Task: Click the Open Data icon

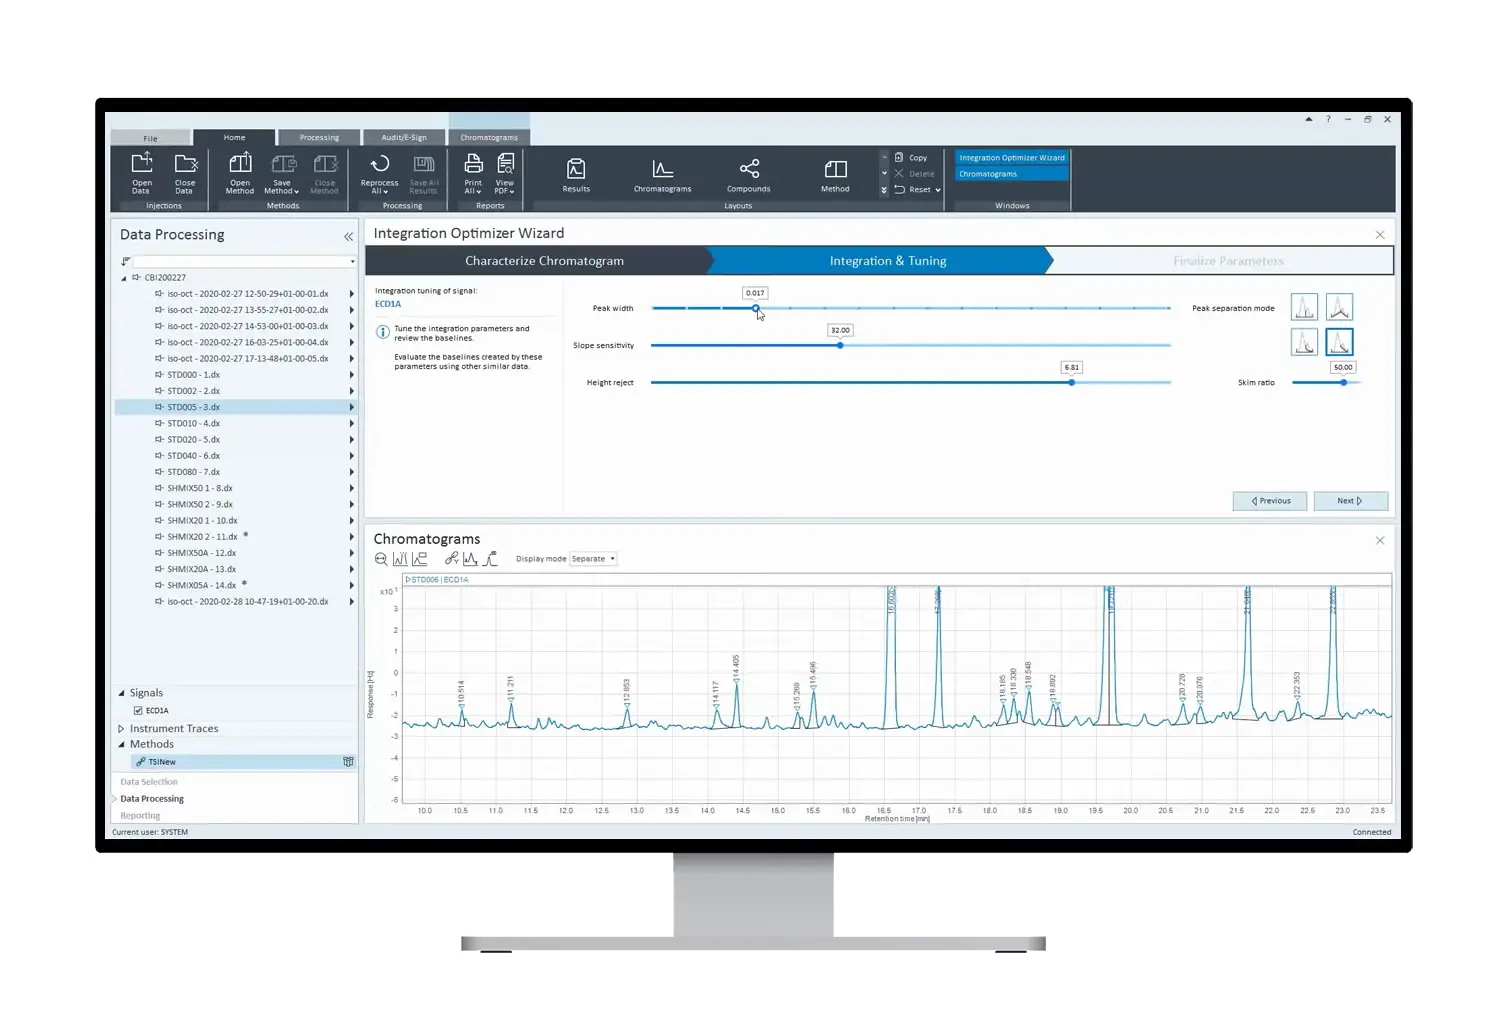Action: (x=142, y=165)
